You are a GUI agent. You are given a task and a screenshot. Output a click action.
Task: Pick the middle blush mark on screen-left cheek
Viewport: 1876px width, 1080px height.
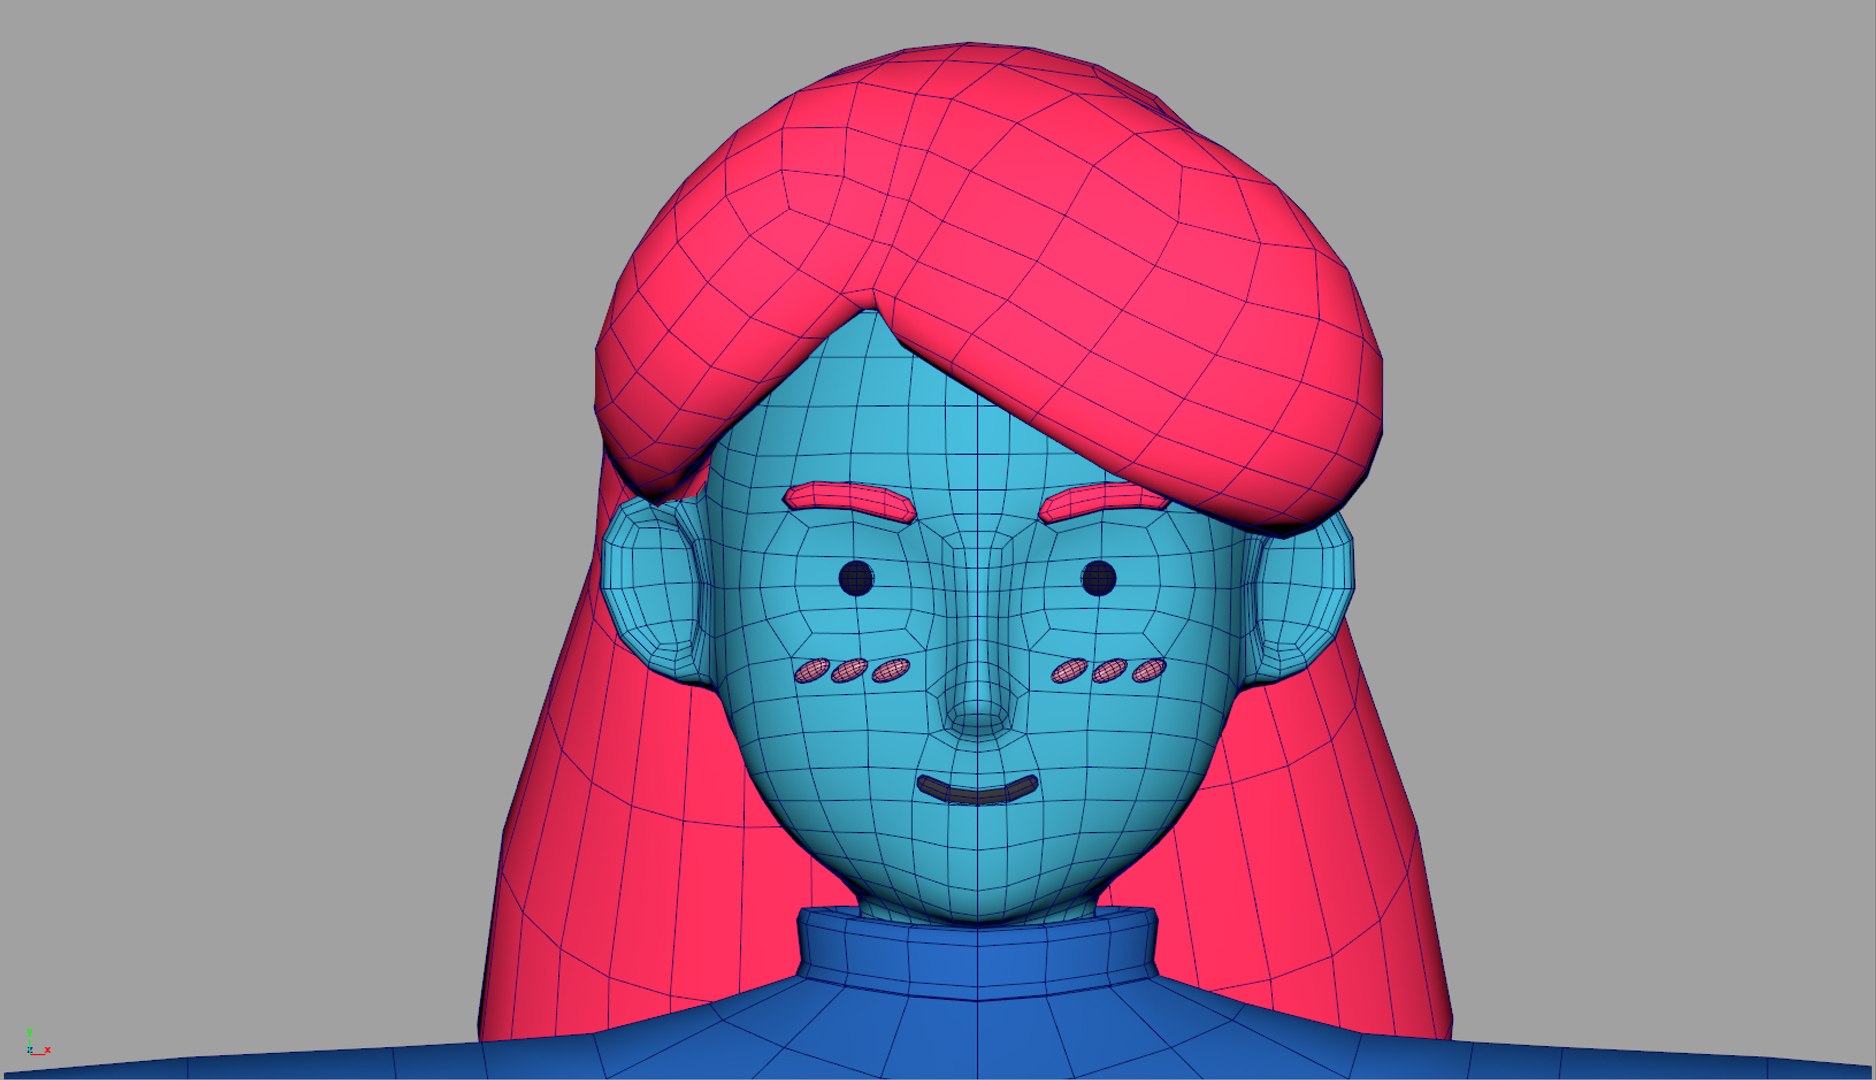849,670
